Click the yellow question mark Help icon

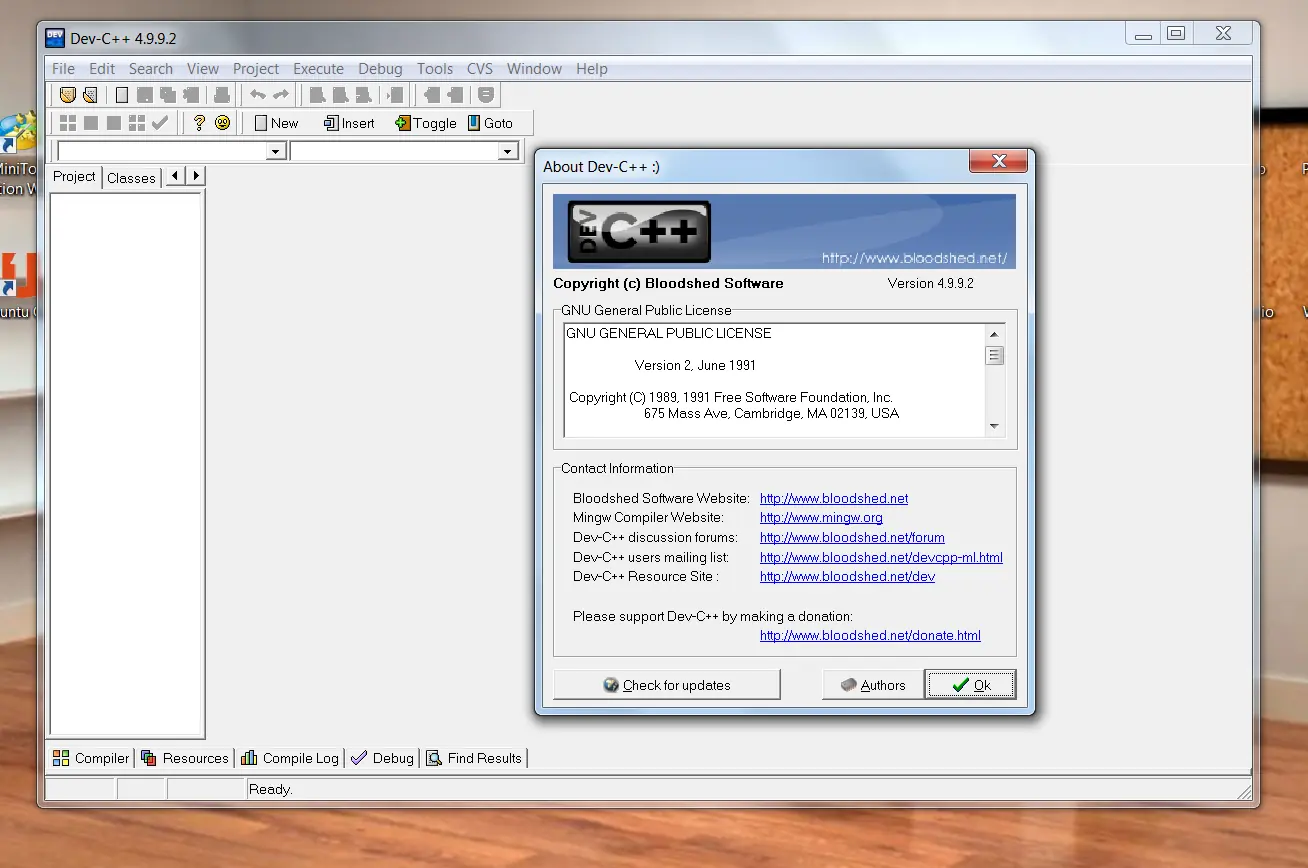199,123
